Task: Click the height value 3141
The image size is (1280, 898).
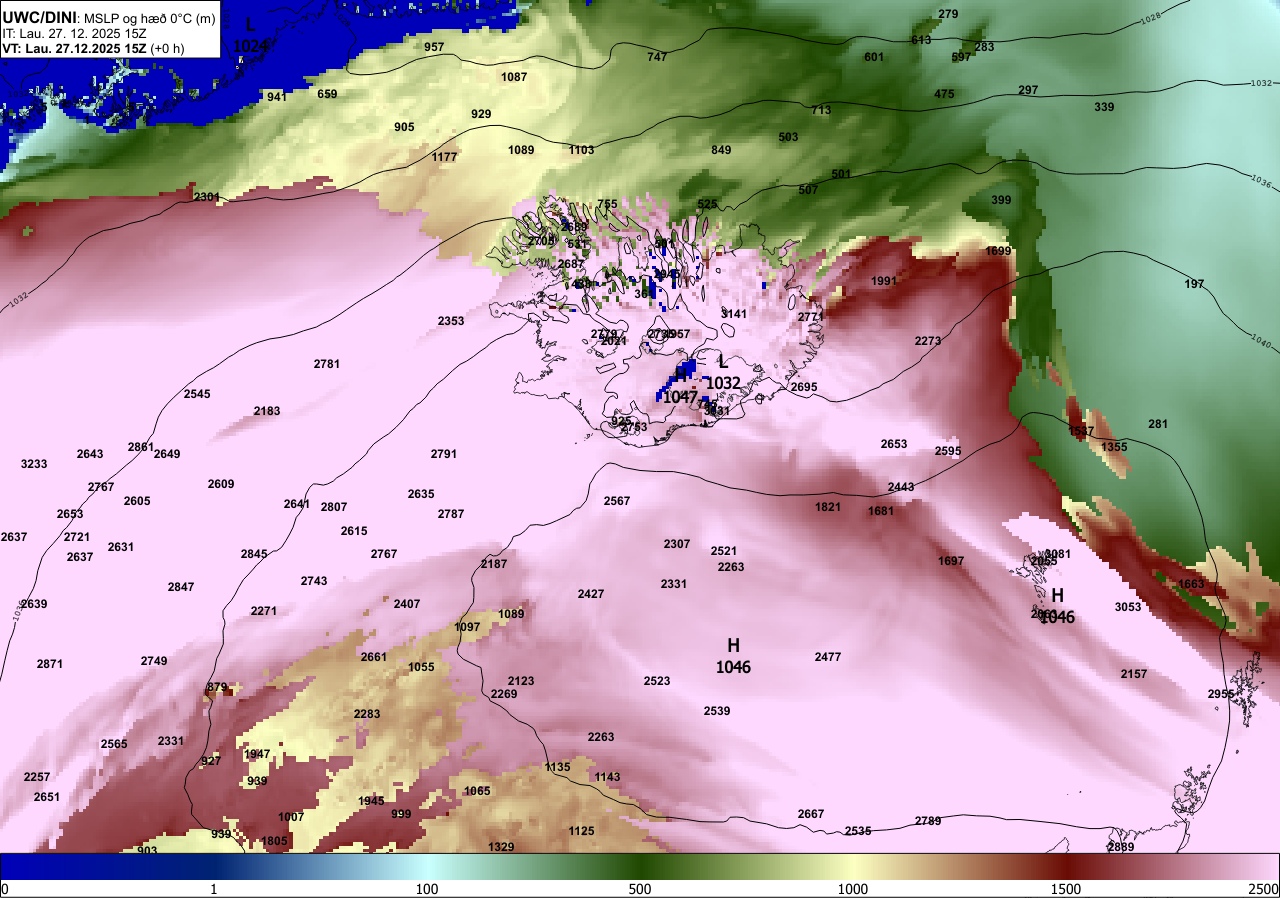Action: (x=734, y=314)
